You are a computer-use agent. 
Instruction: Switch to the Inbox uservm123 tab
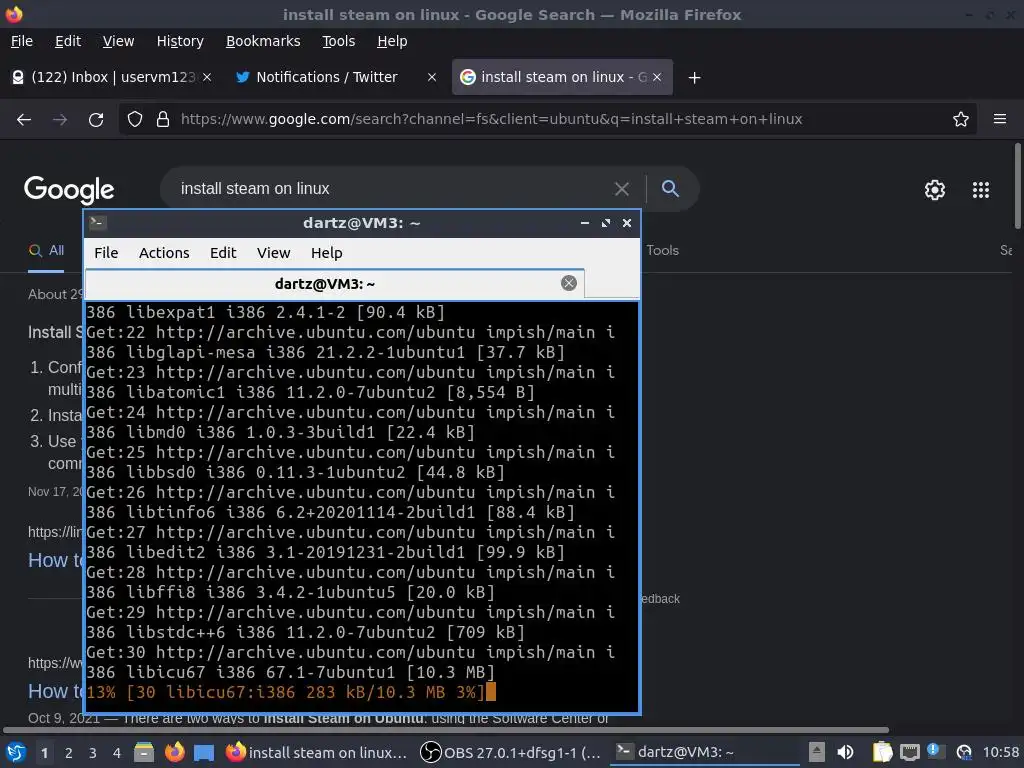111,77
